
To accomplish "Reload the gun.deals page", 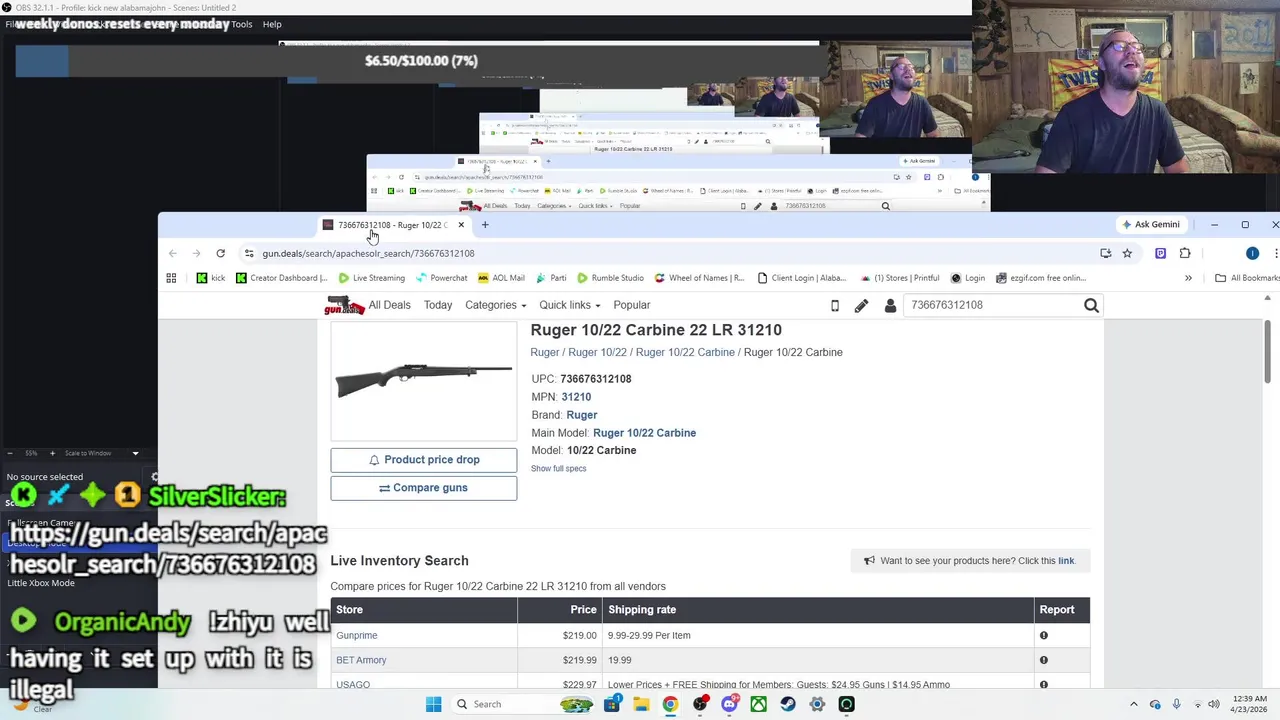I will [x=220, y=253].
